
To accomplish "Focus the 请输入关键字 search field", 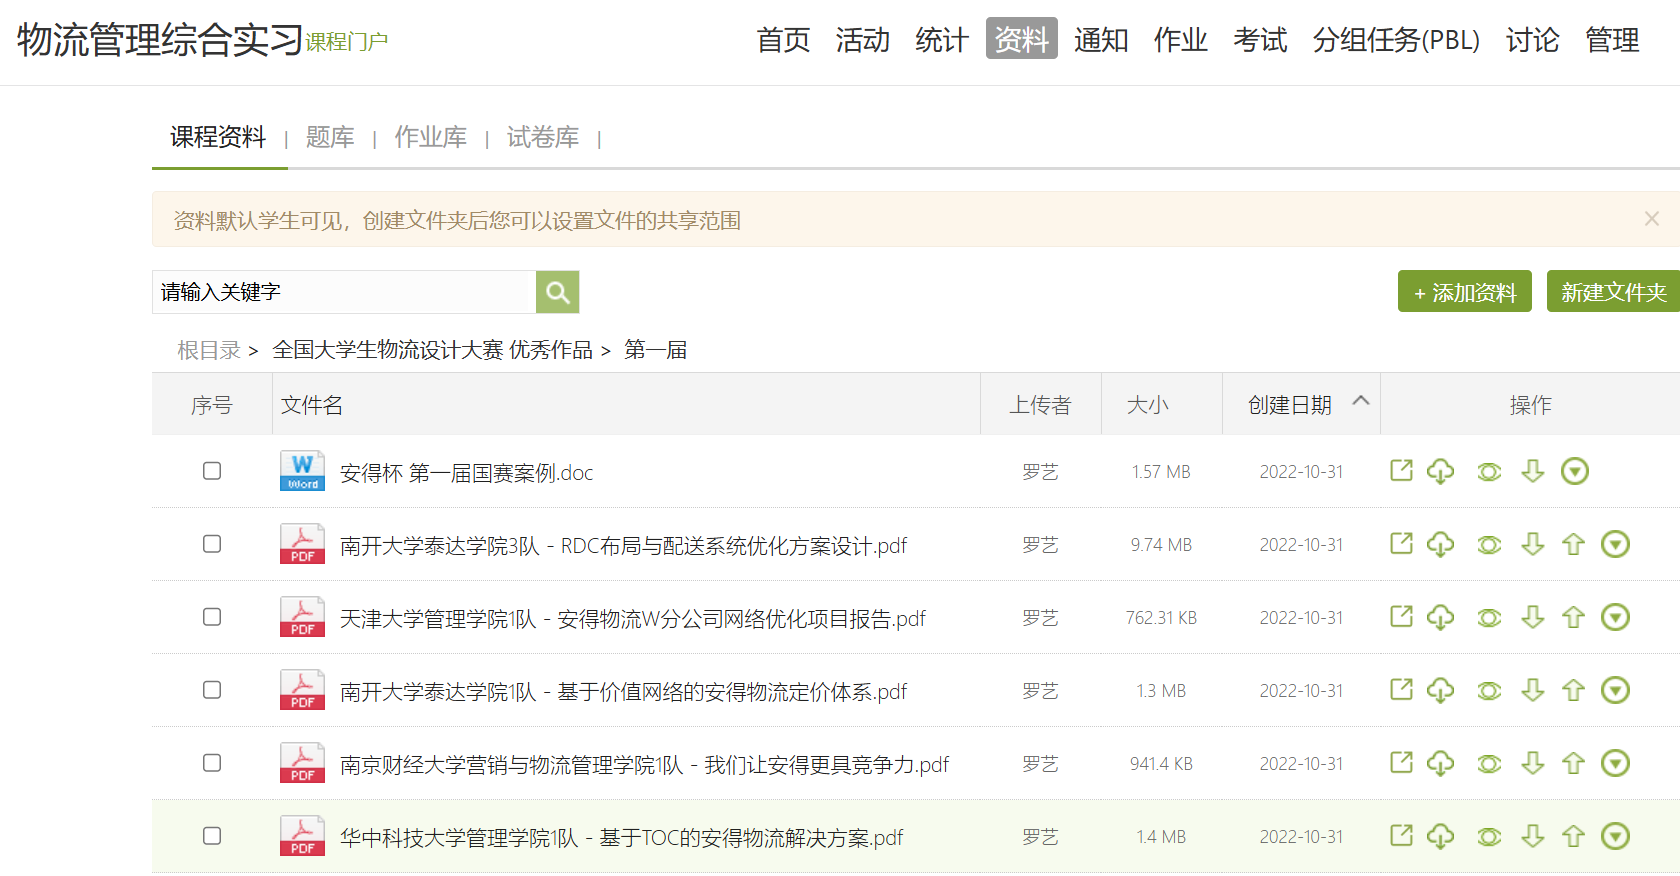I will tap(344, 292).
